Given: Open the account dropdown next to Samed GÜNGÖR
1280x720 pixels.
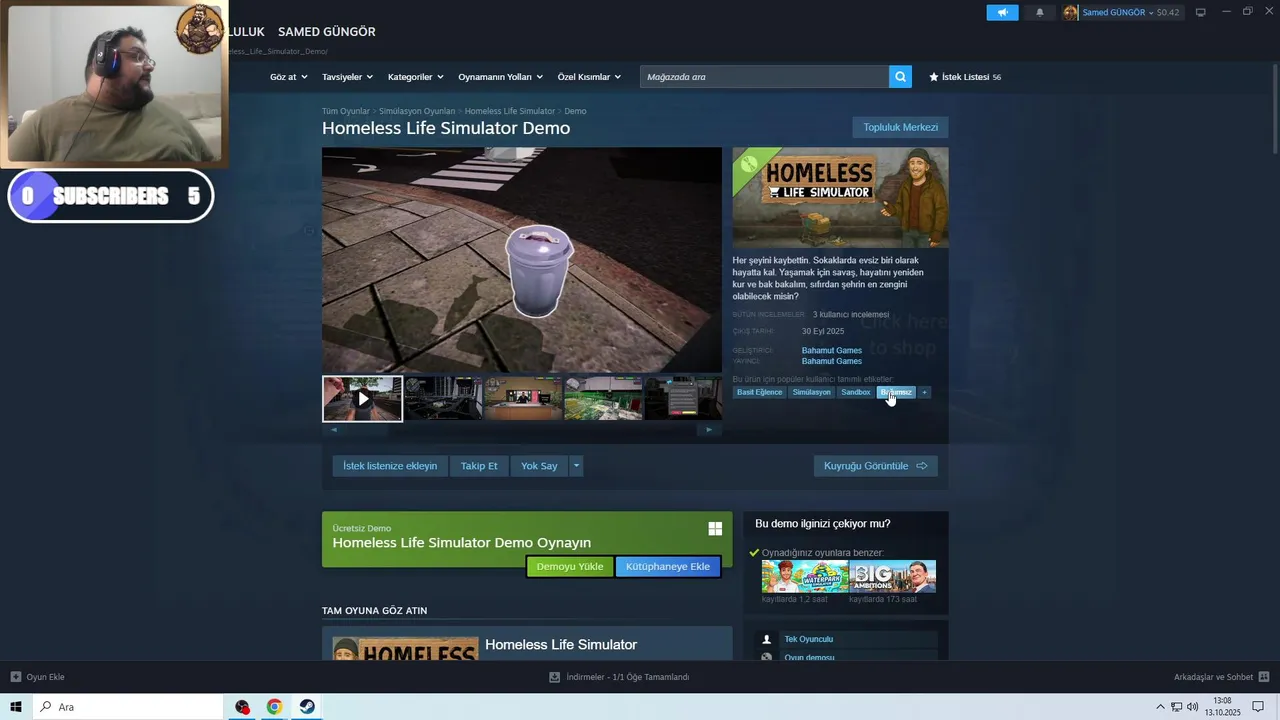Looking at the screenshot, I should pos(1150,12).
